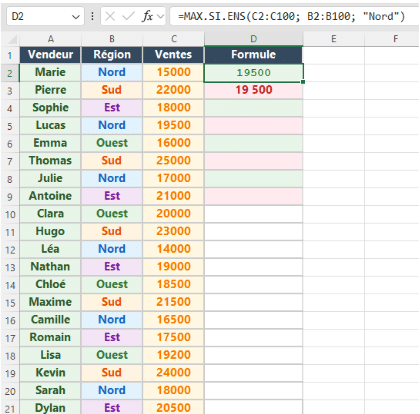420x414 pixels.
Task: Select row 20 header
Action: (10, 391)
